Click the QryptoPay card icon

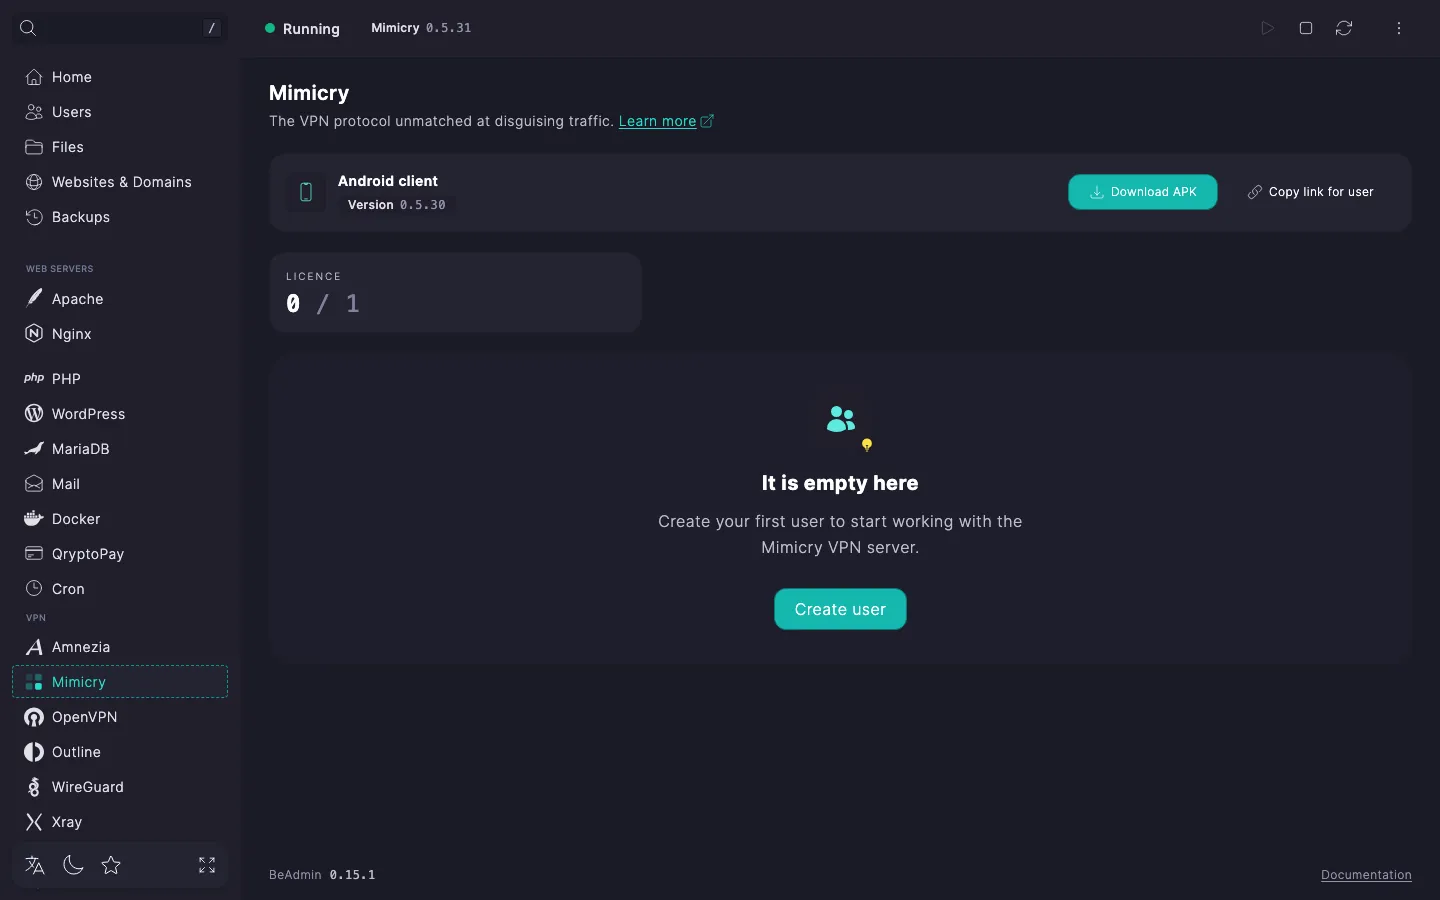(x=34, y=554)
